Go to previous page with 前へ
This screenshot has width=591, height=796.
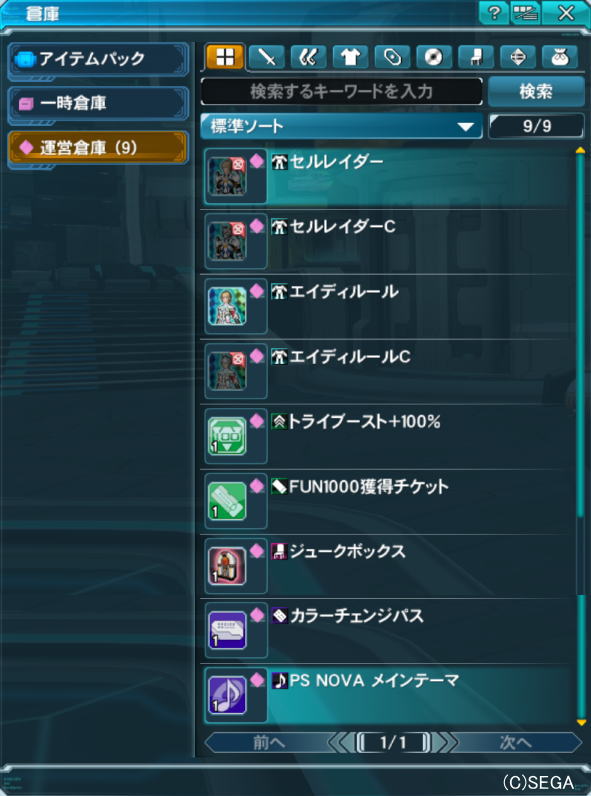coord(269,743)
